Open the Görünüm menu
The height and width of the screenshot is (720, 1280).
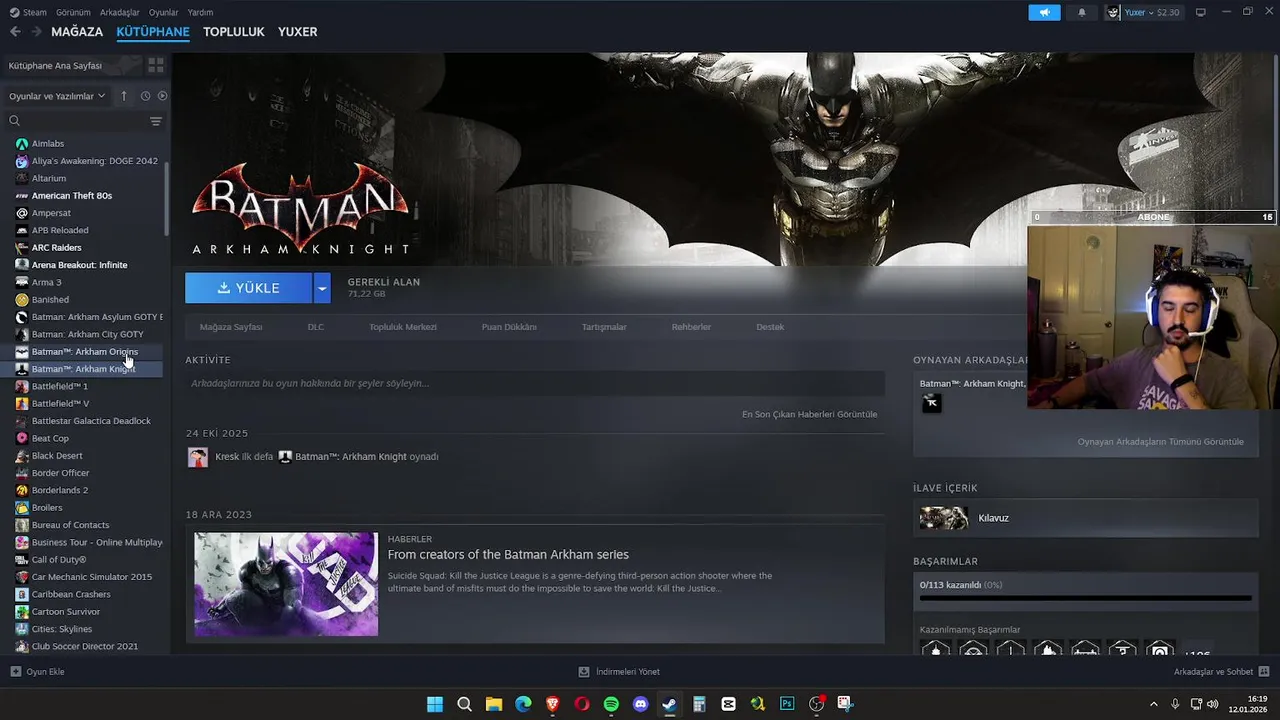pos(73,12)
